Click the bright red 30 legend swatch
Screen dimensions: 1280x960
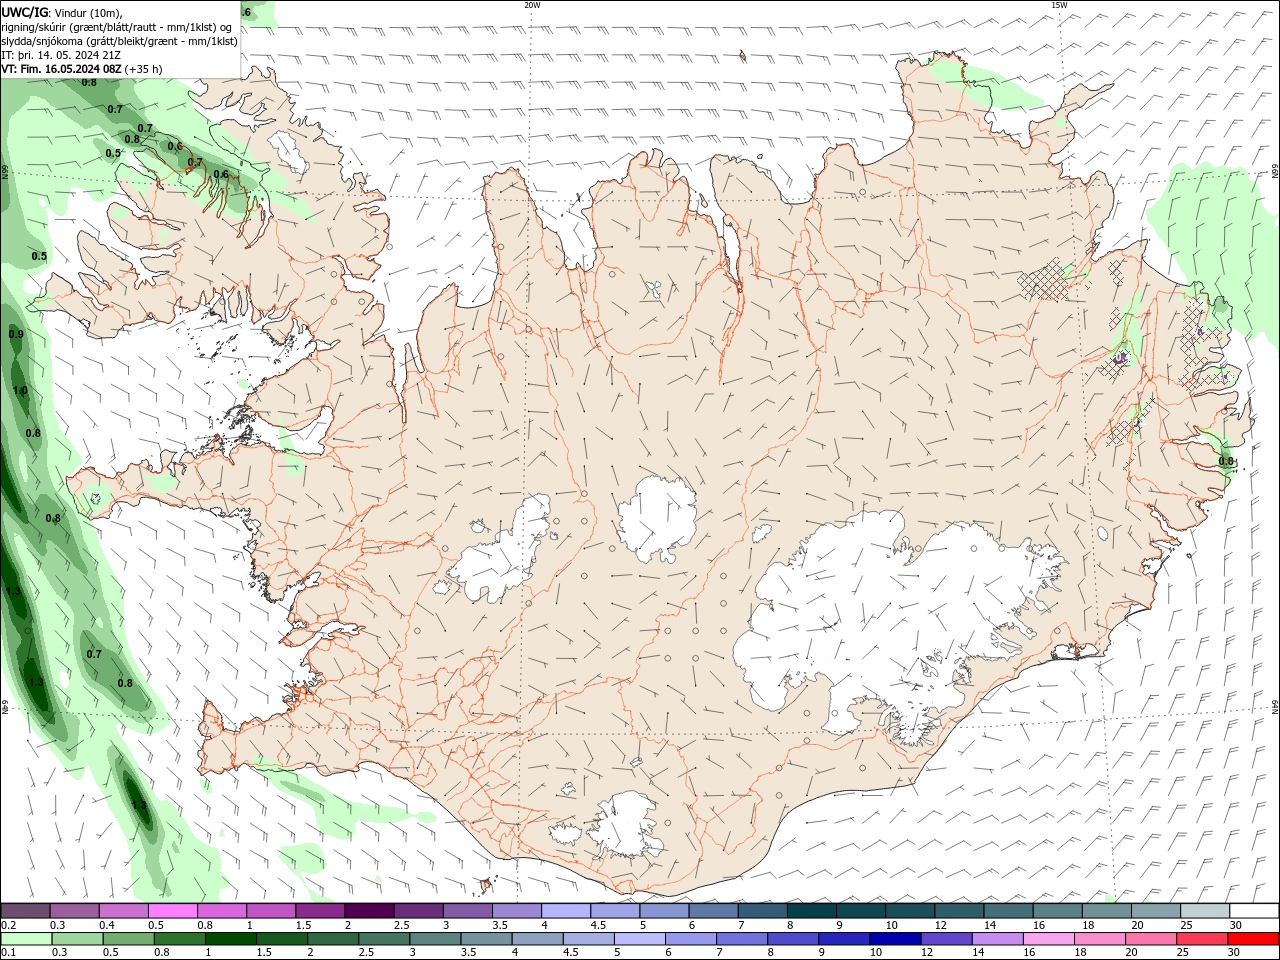(1254, 939)
